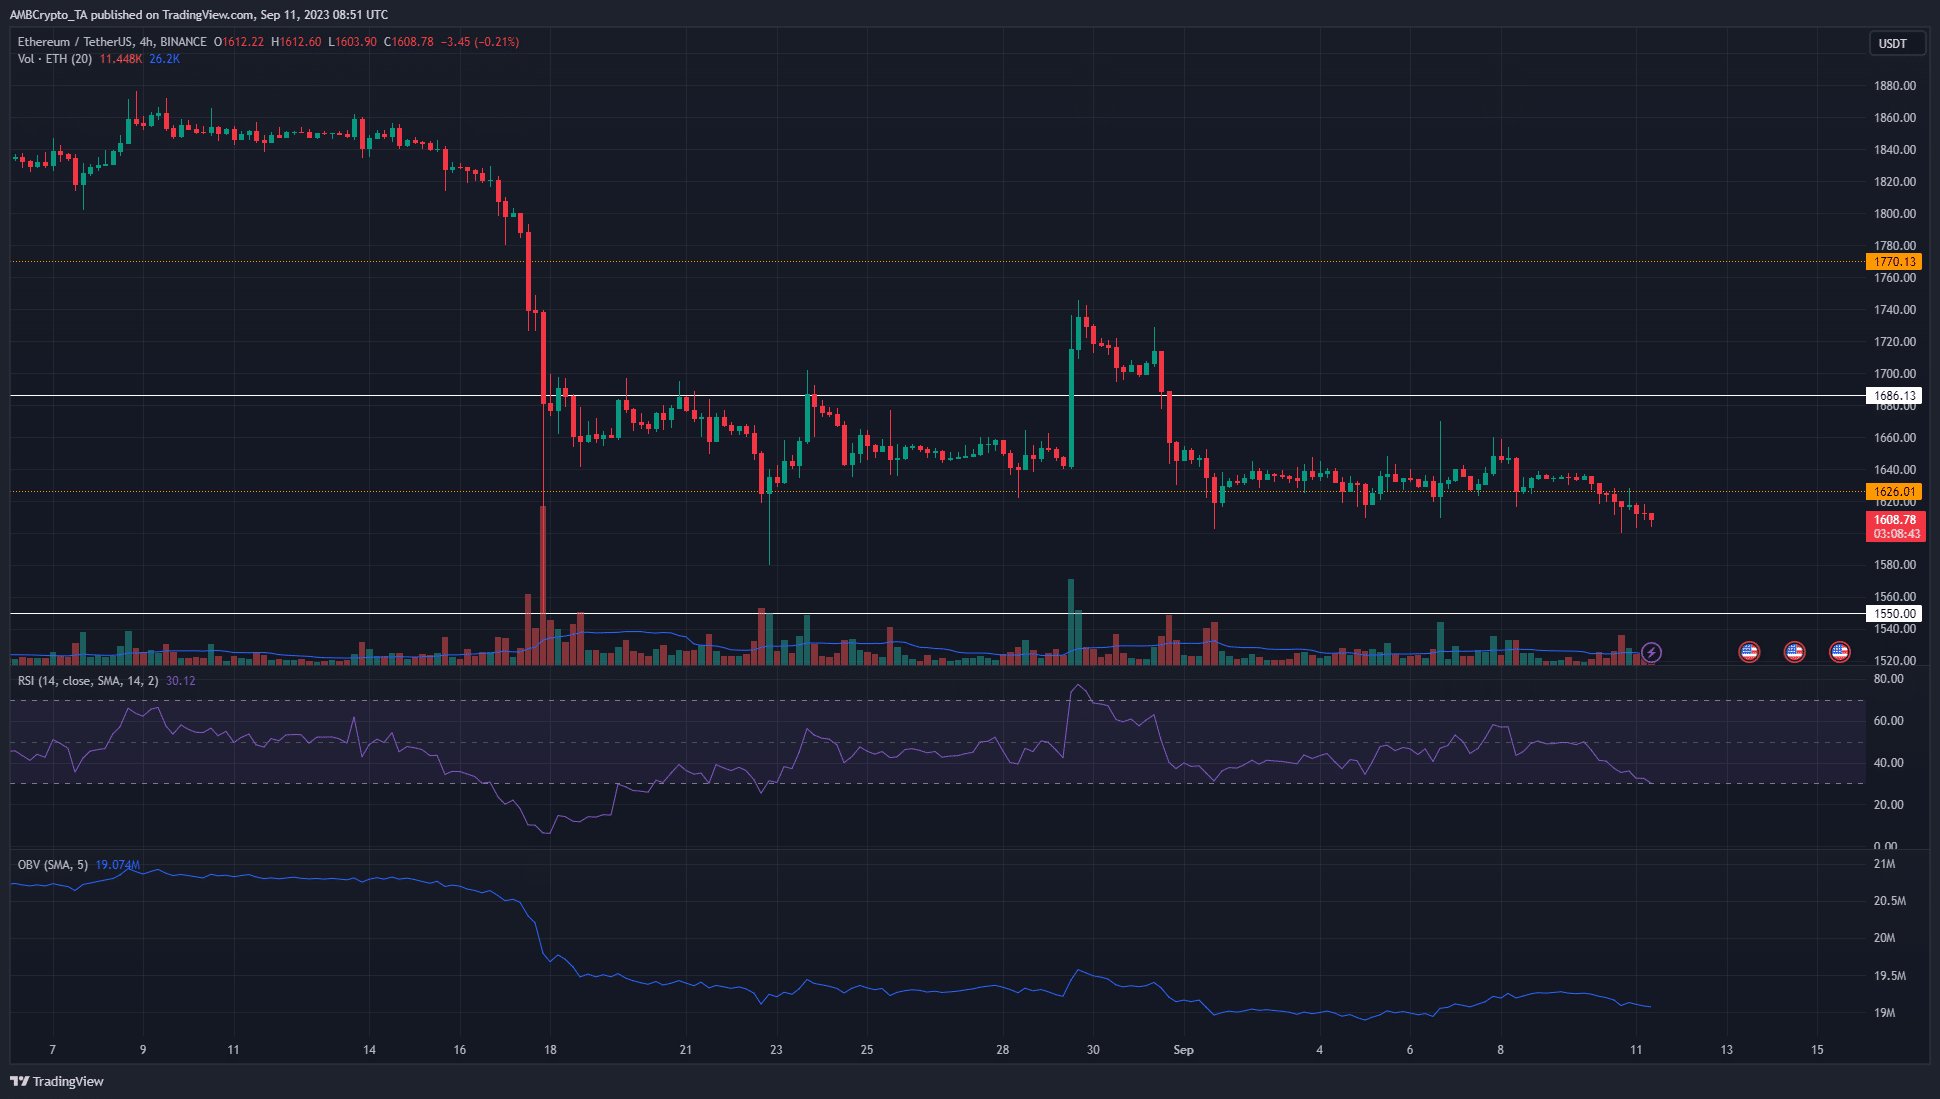Open the first US flag economic event icon

tap(1749, 652)
